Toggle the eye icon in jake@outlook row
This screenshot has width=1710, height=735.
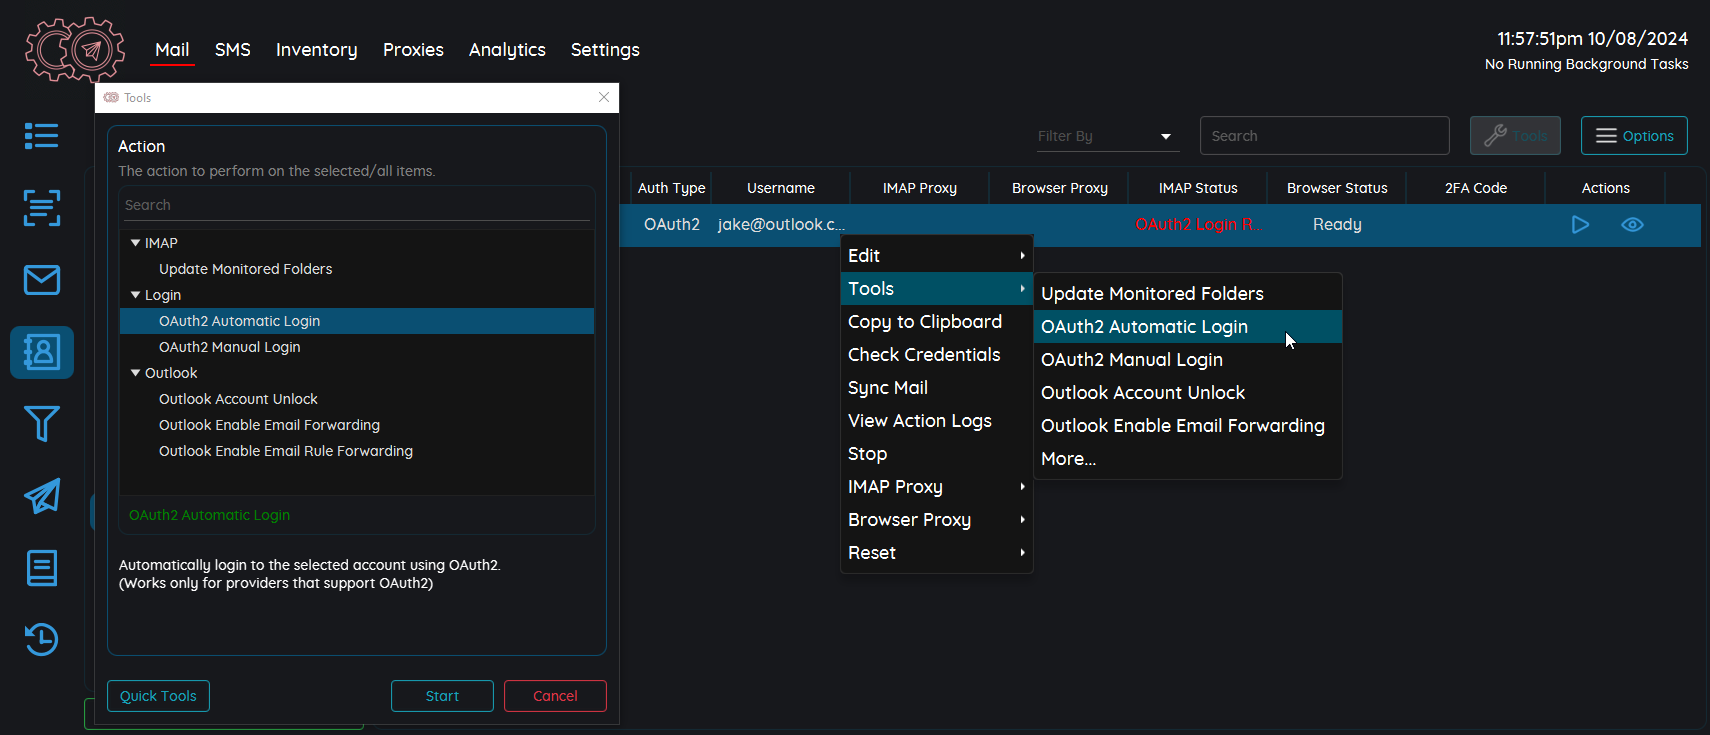click(x=1632, y=225)
